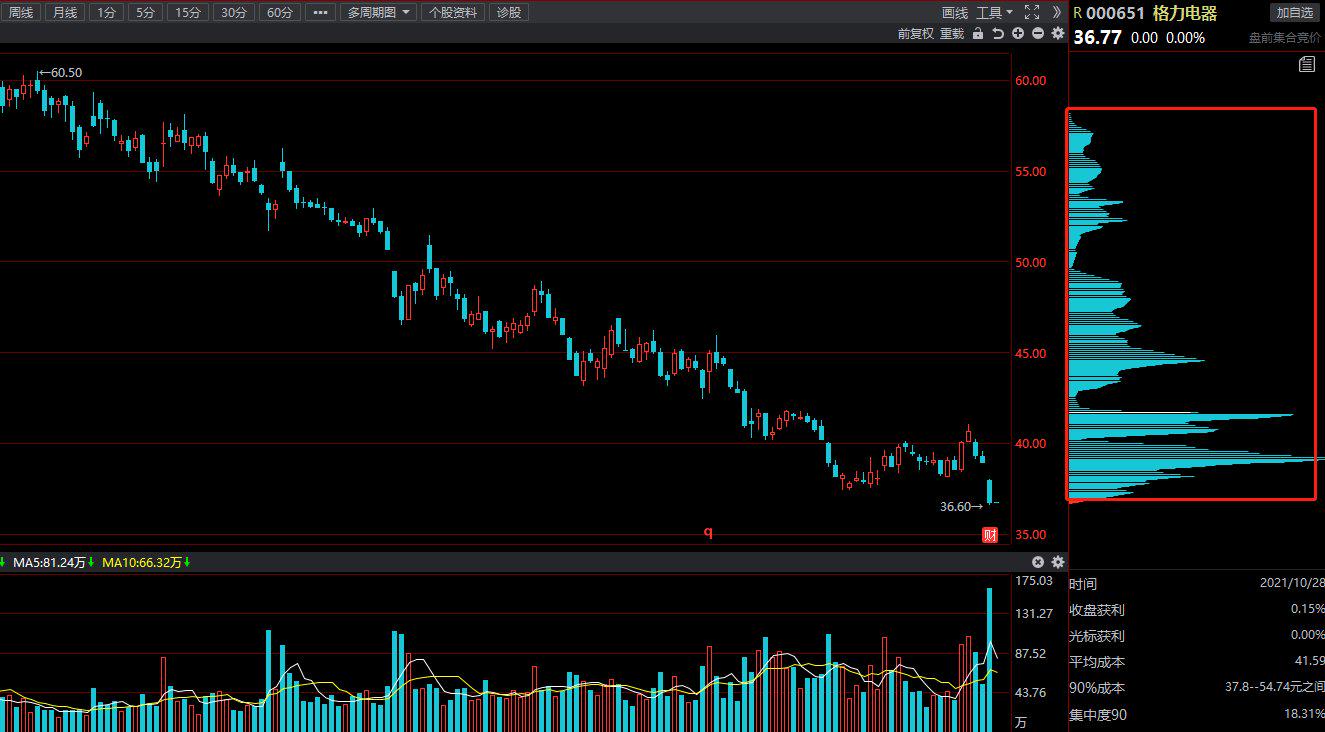1325x732 pixels.
Task: Toggle 前复权 price adjustment
Action: [x=915, y=33]
